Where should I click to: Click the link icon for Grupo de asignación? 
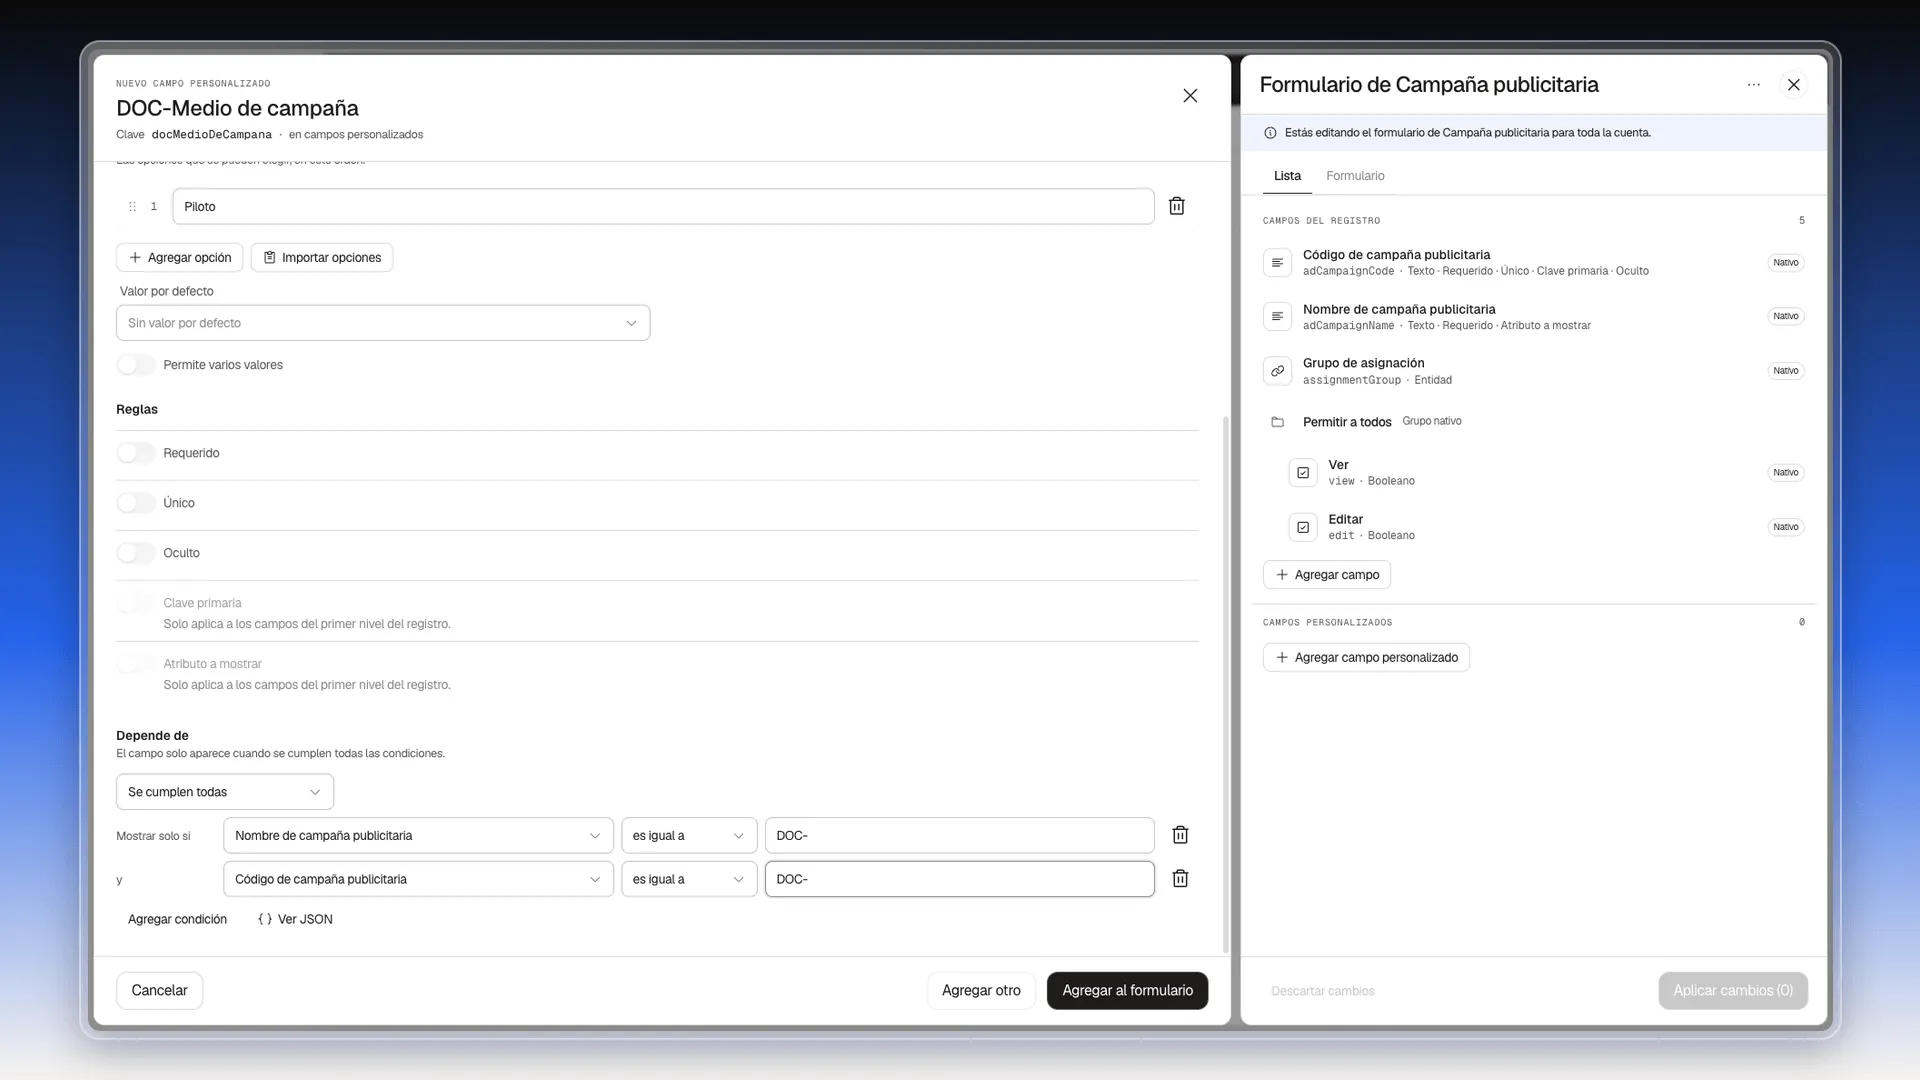(1277, 371)
